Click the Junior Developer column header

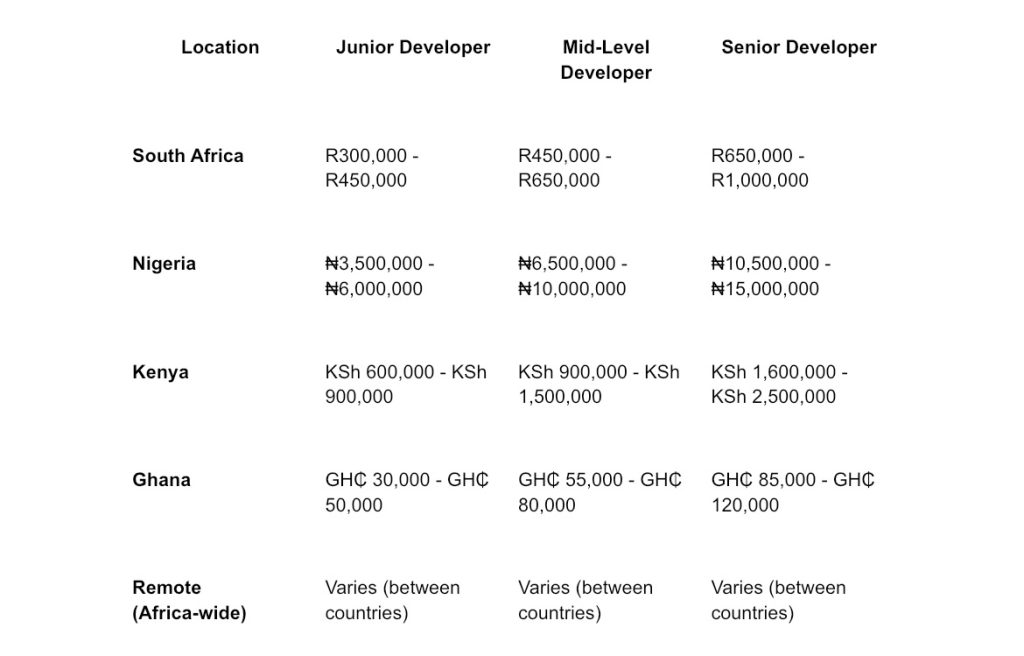tap(413, 47)
